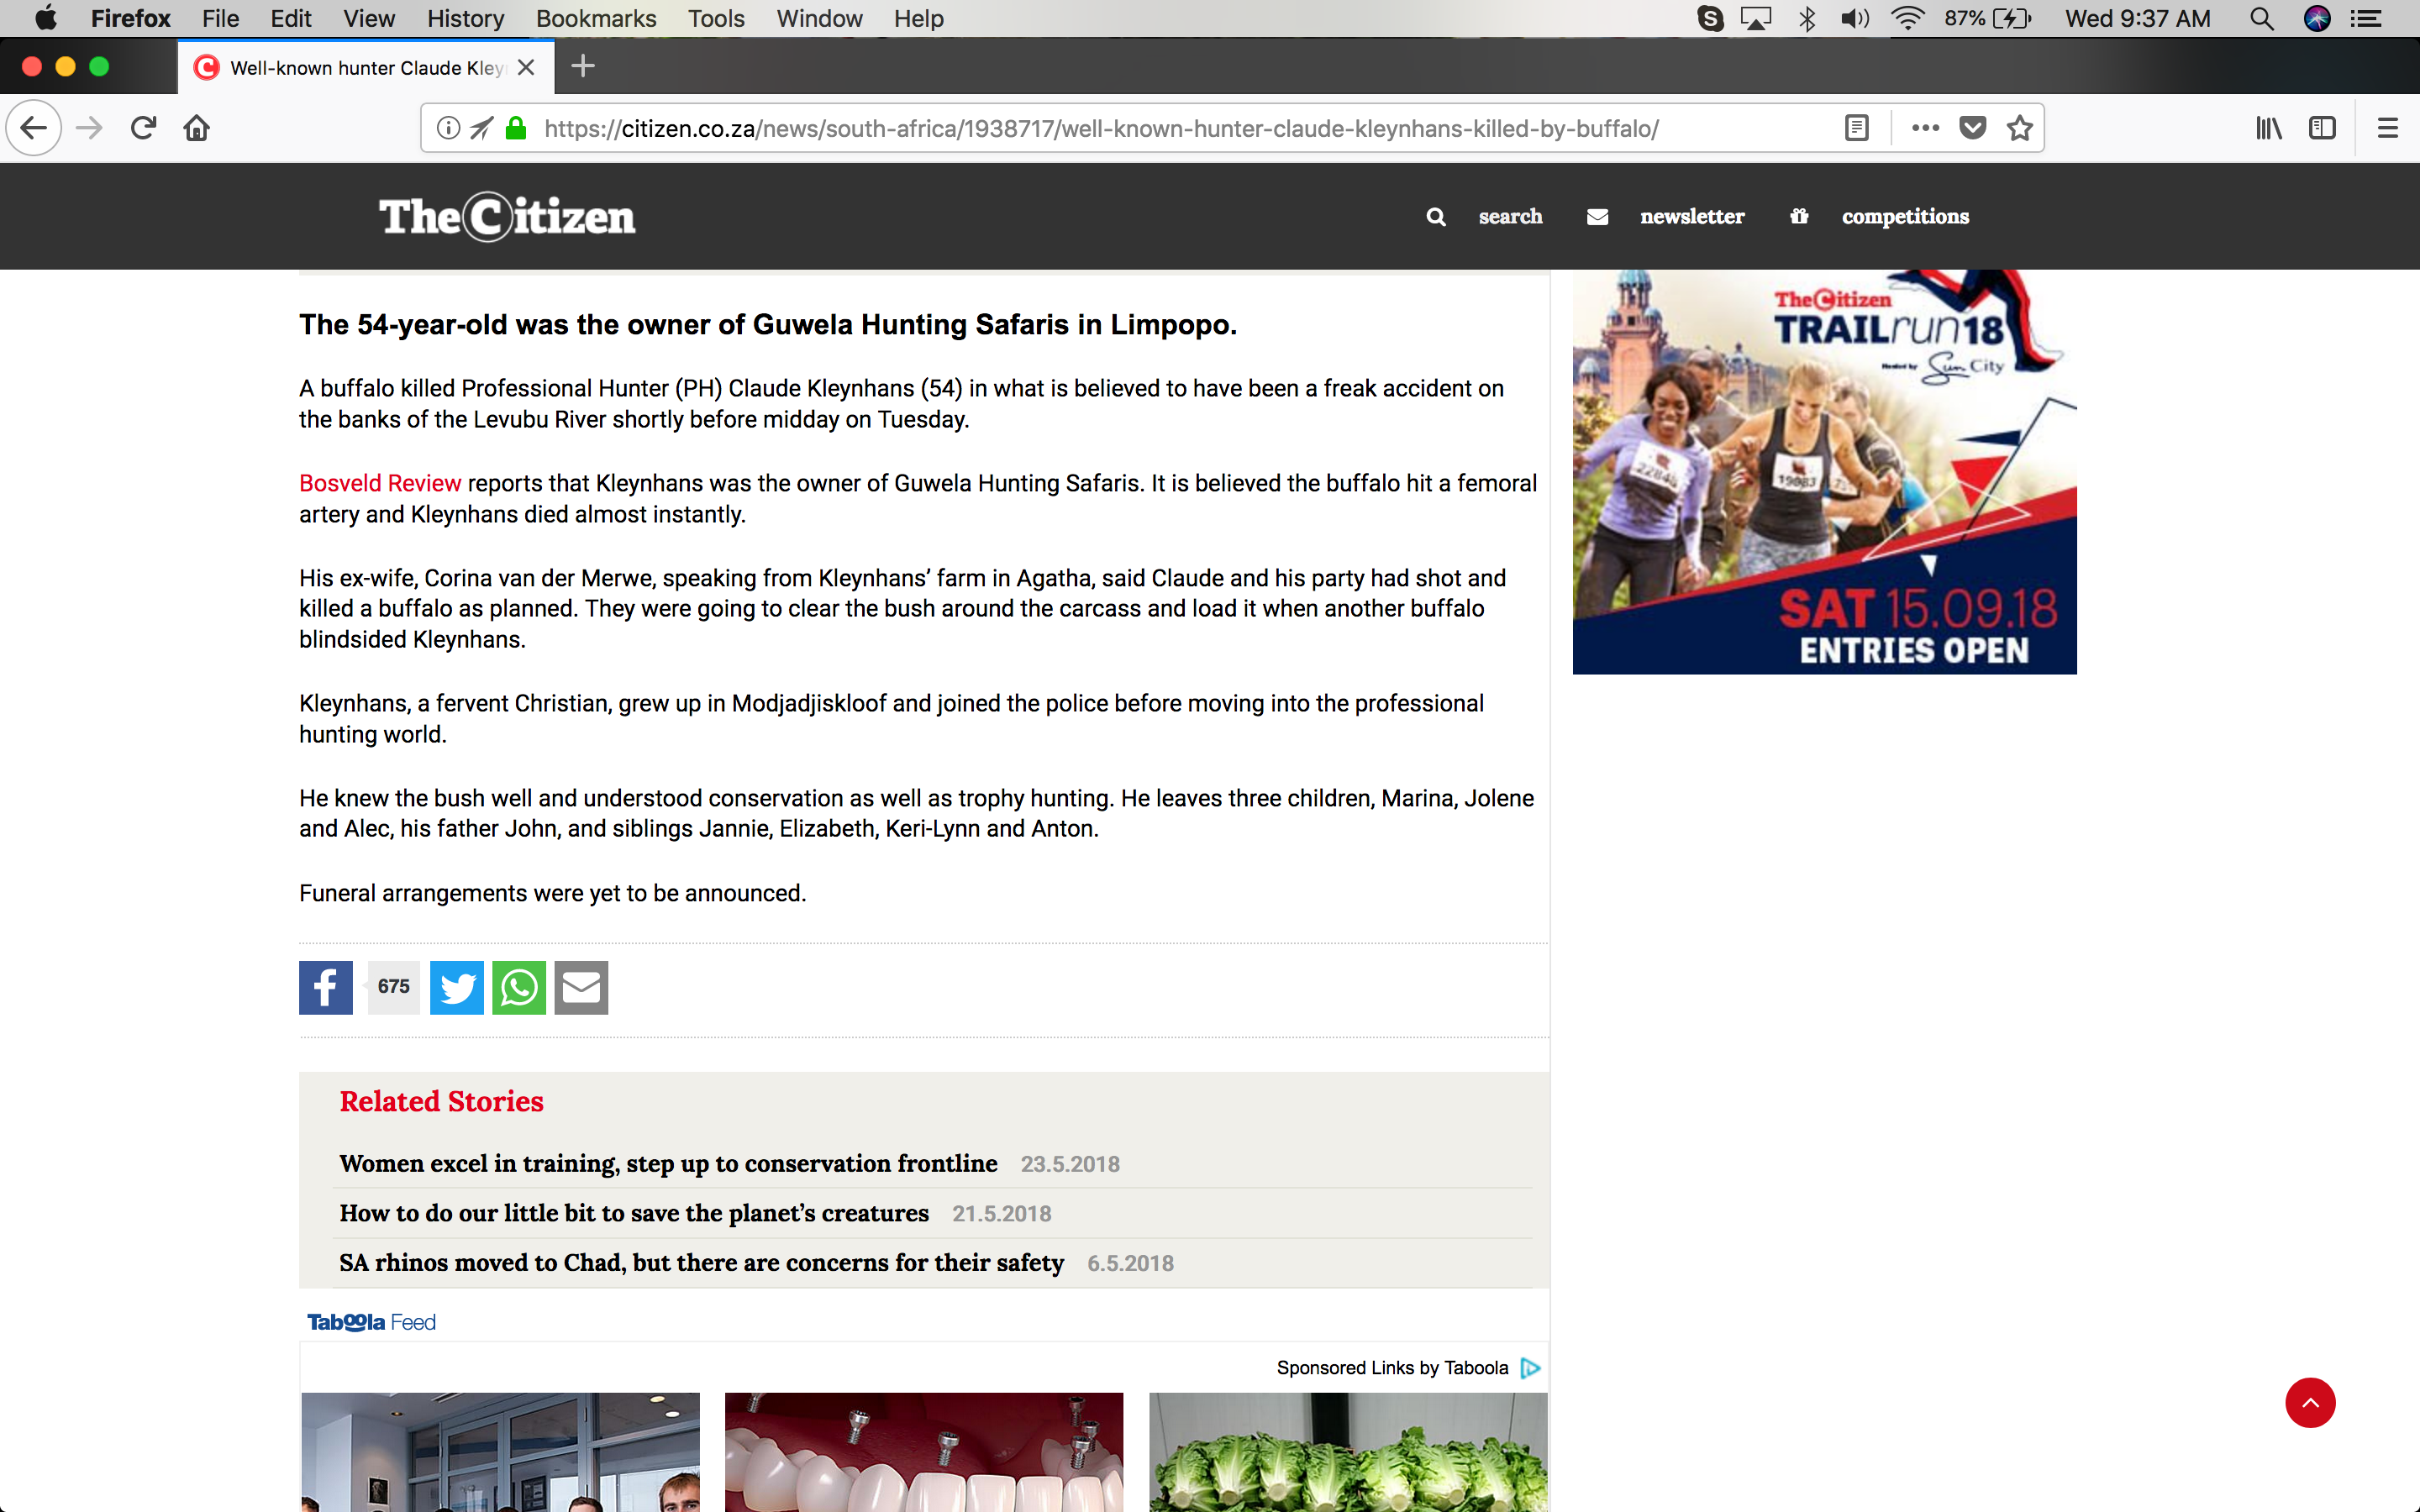Viewport: 2420px width, 1512px height.
Task: Open the Window menu
Action: (x=819, y=18)
